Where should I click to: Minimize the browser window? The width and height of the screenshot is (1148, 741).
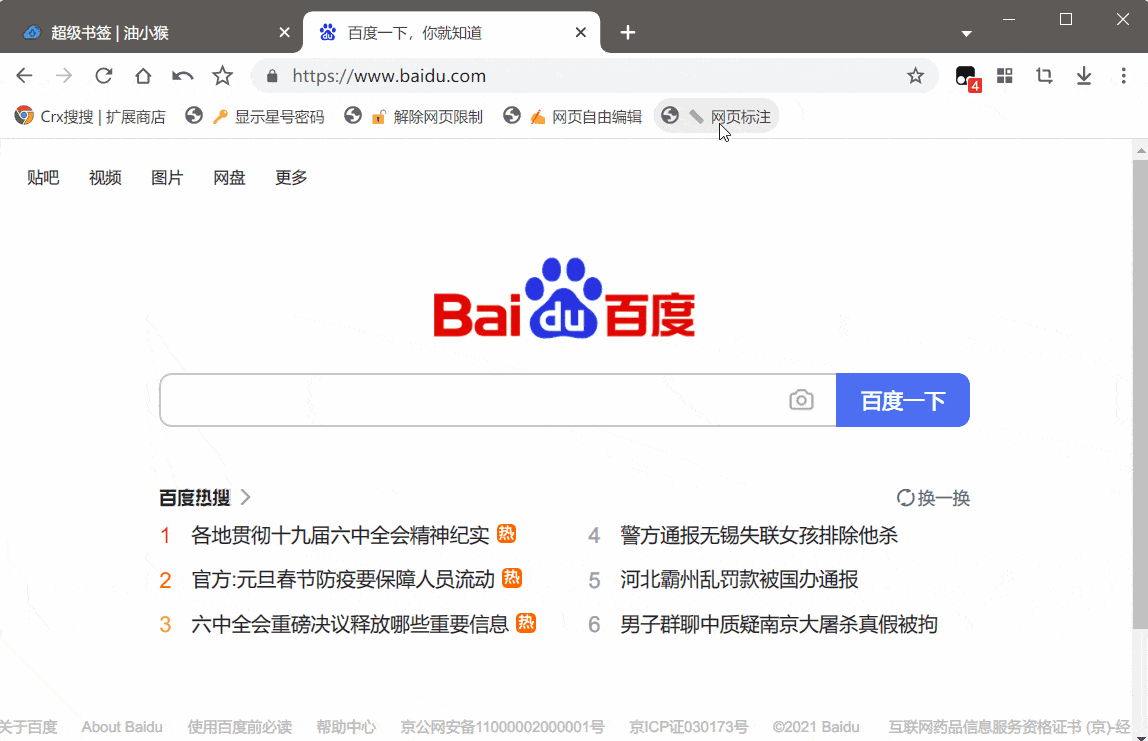[x=1009, y=20]
